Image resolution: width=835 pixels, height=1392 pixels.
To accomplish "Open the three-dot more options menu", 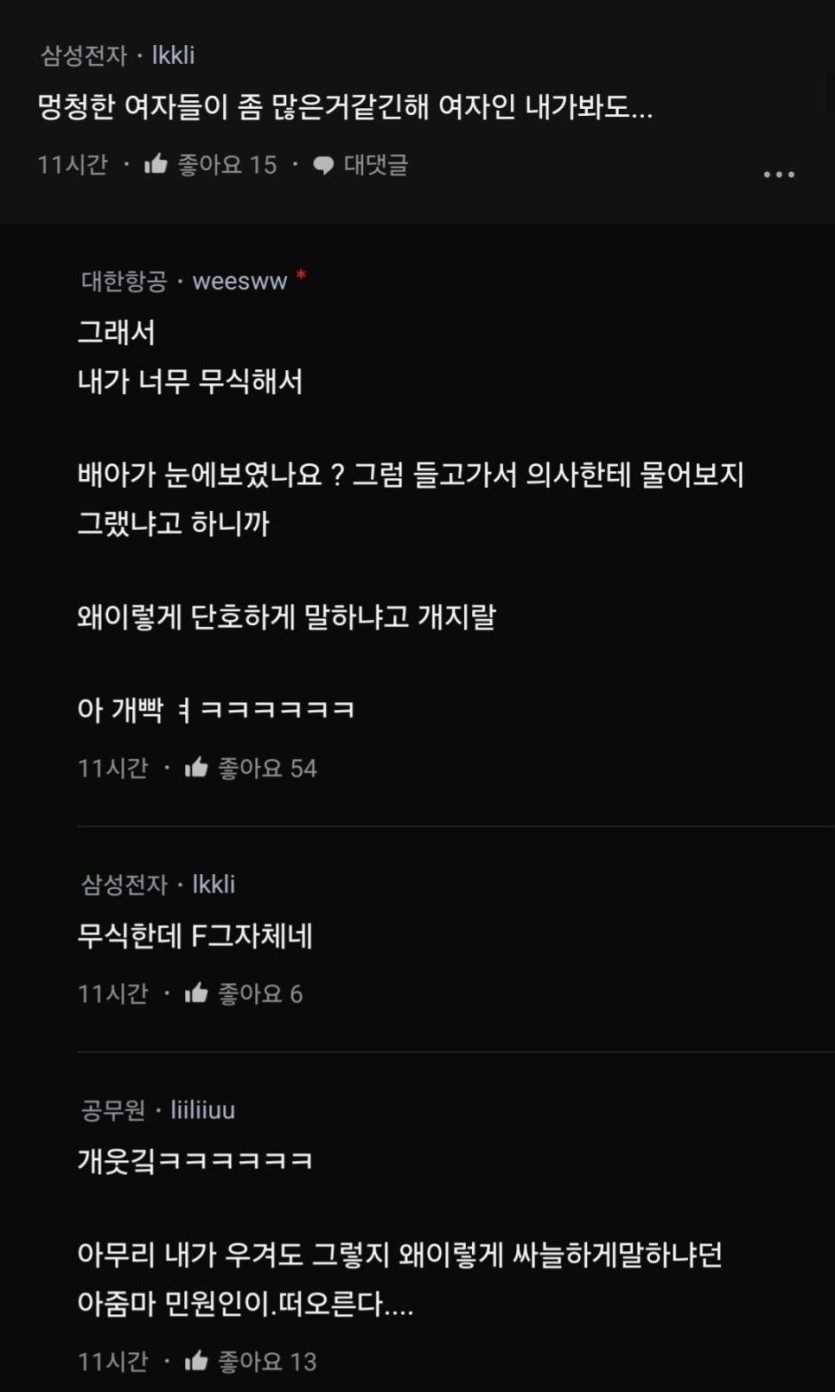I will (x=779, y=175).
